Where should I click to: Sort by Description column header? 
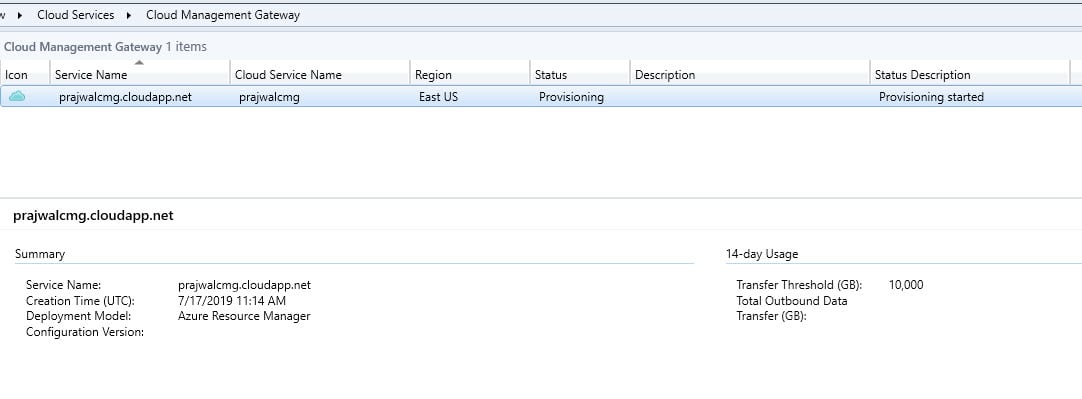click(750, 75)
